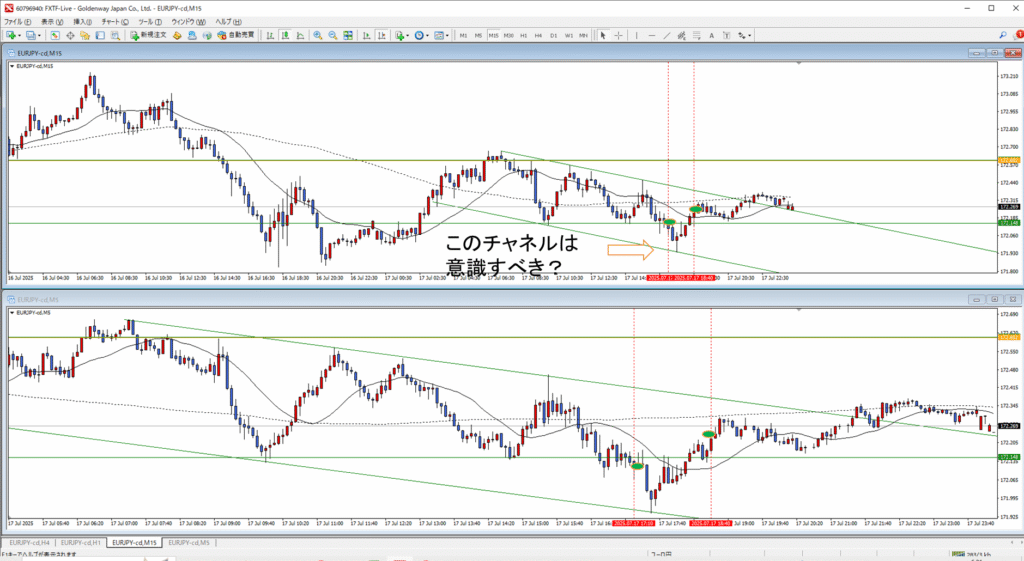This screenshot has width=1024, height=561.
Task: Select the M15 timeframe button
Action: tap(493, 35)
